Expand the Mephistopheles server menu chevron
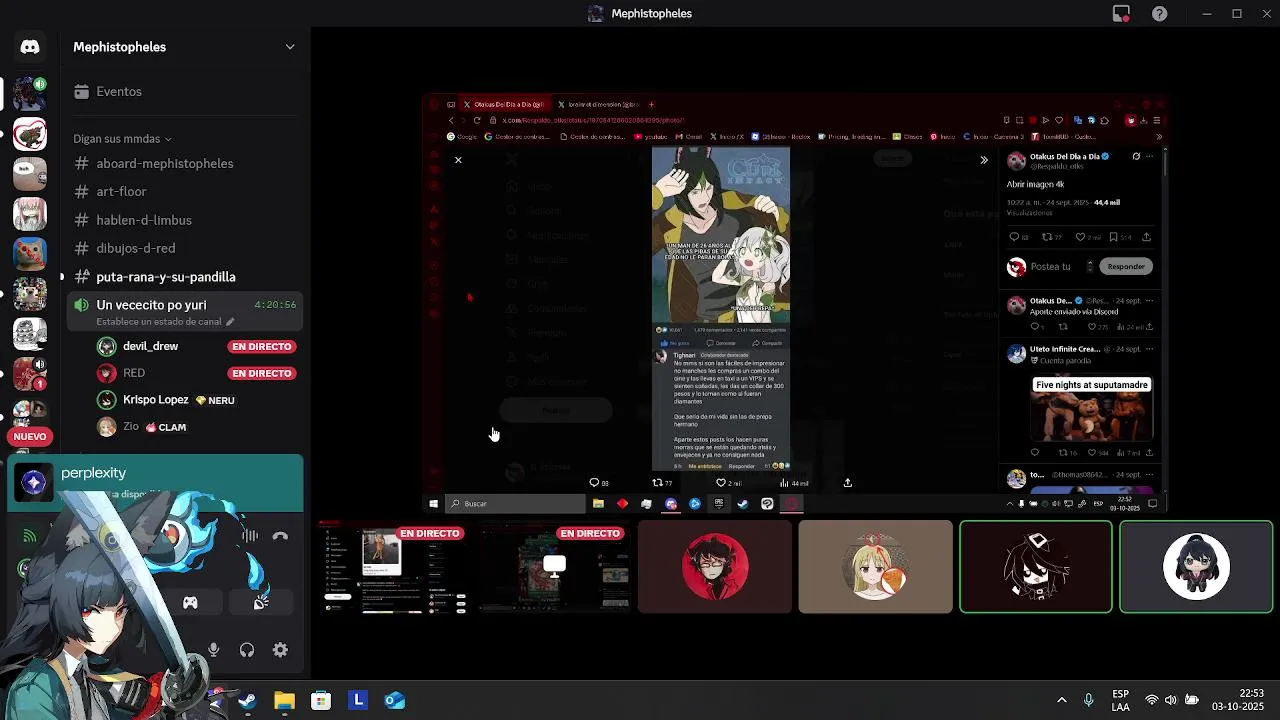 [x=290, y=47]
